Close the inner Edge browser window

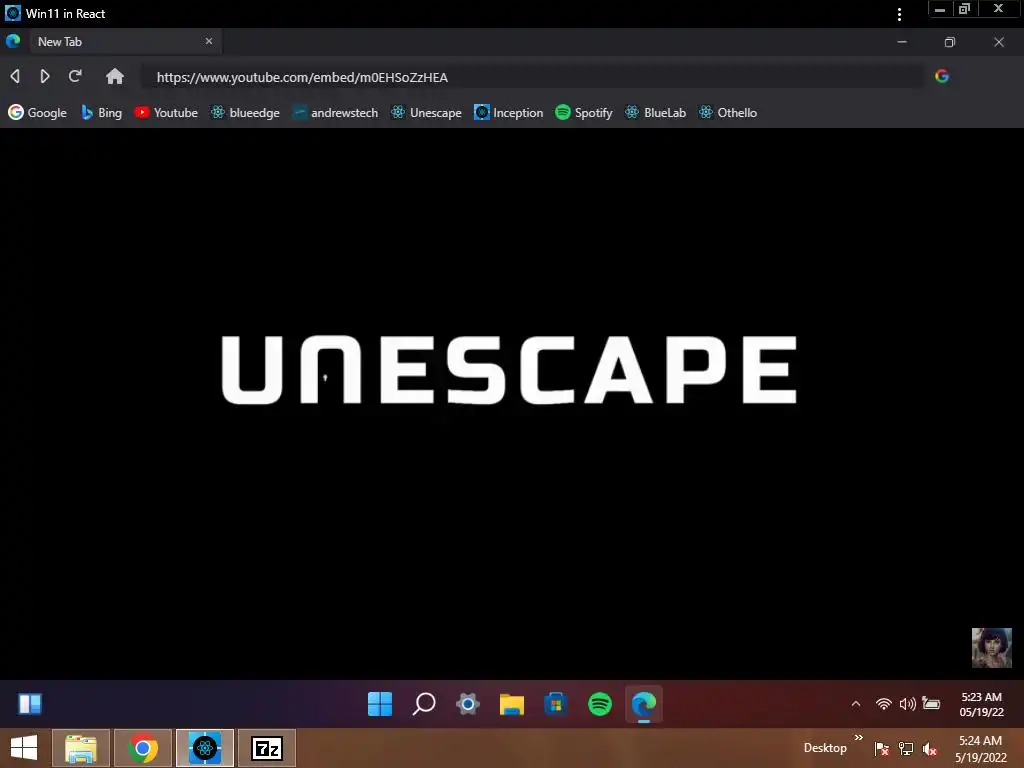tap(999, 42)
